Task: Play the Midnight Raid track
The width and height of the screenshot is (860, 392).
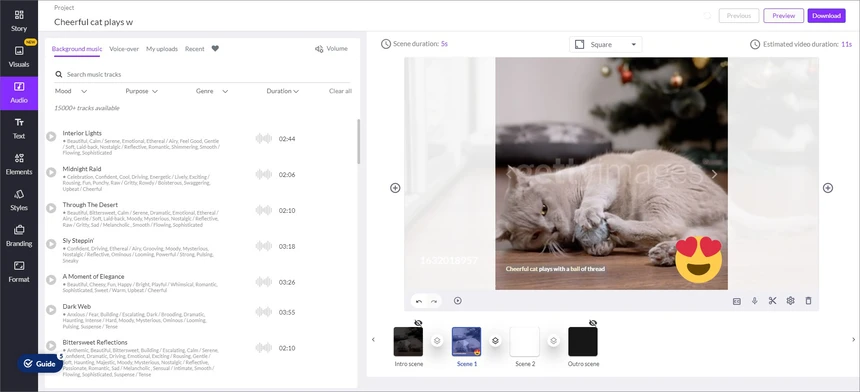Action: tap(51, 172)
